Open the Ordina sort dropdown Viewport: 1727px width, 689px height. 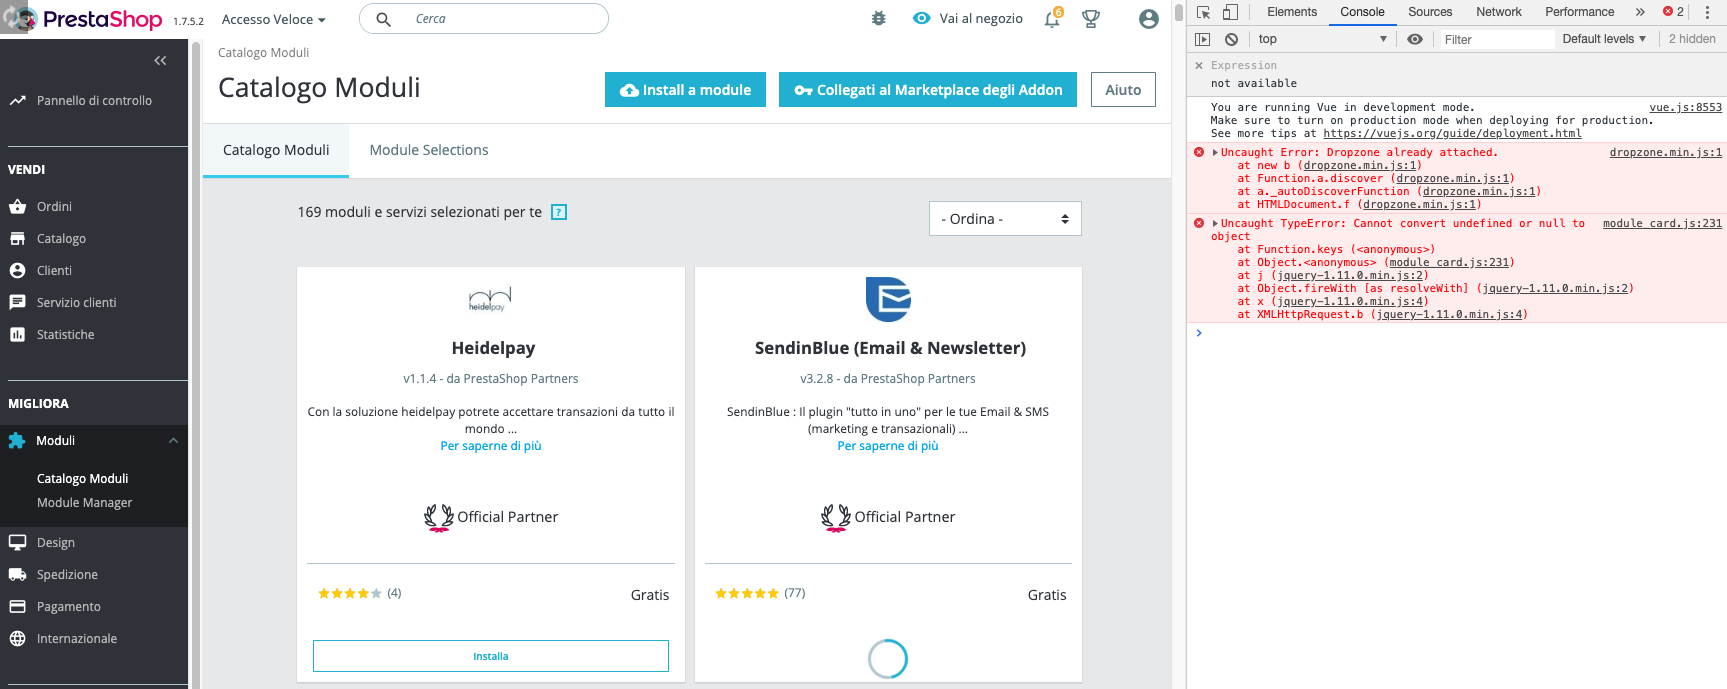[x=1005, y=219]
